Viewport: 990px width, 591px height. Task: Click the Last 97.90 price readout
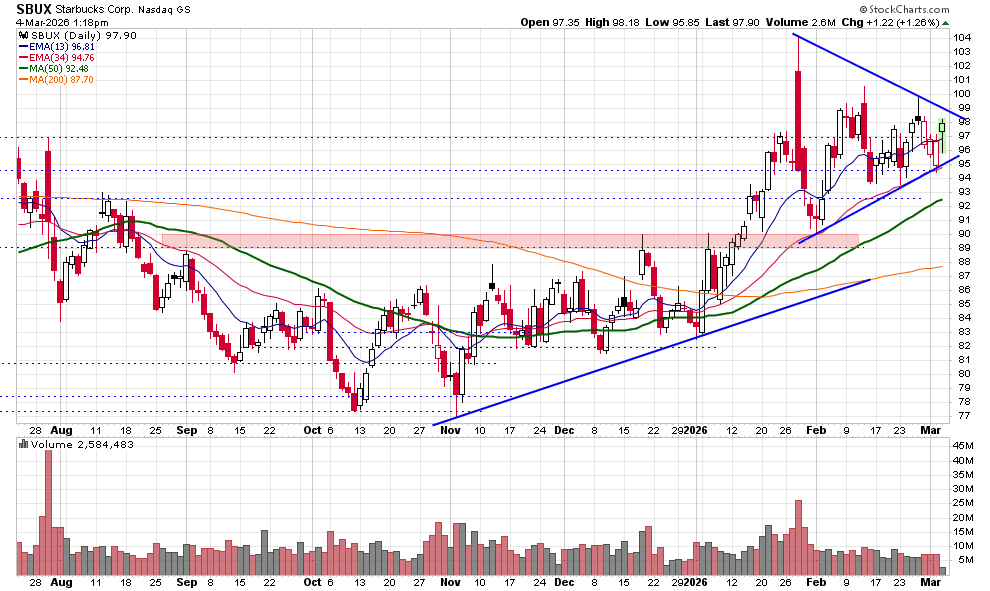click(x=729, y=22)
